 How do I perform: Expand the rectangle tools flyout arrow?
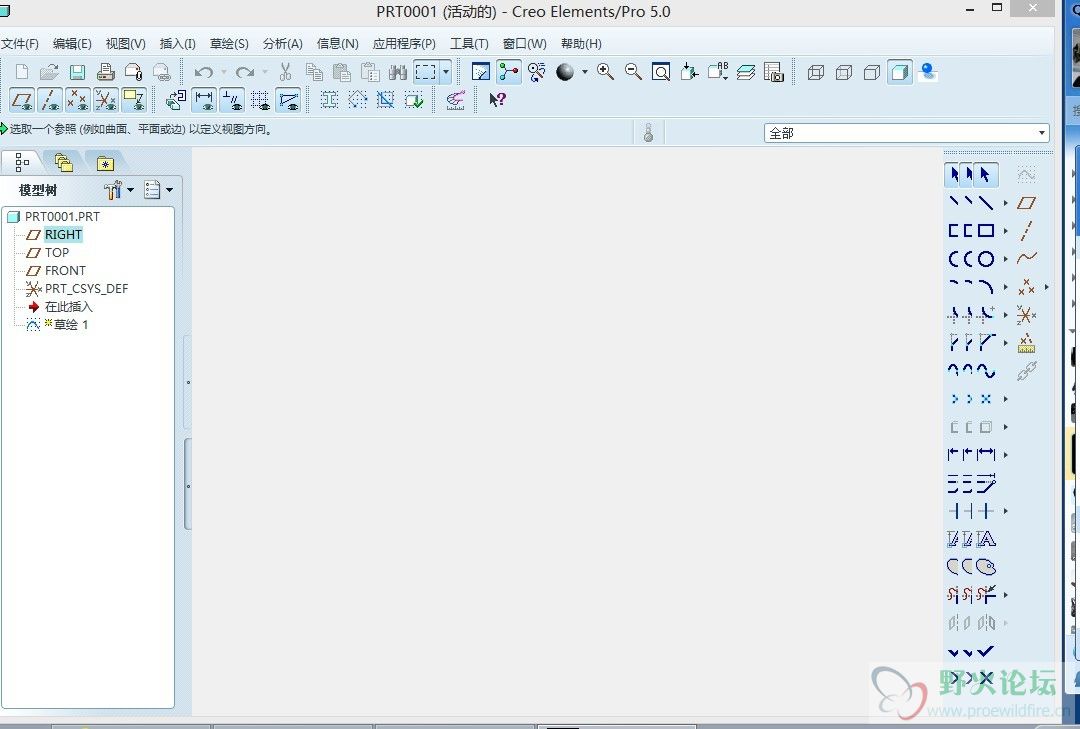tap(1006, 231)
